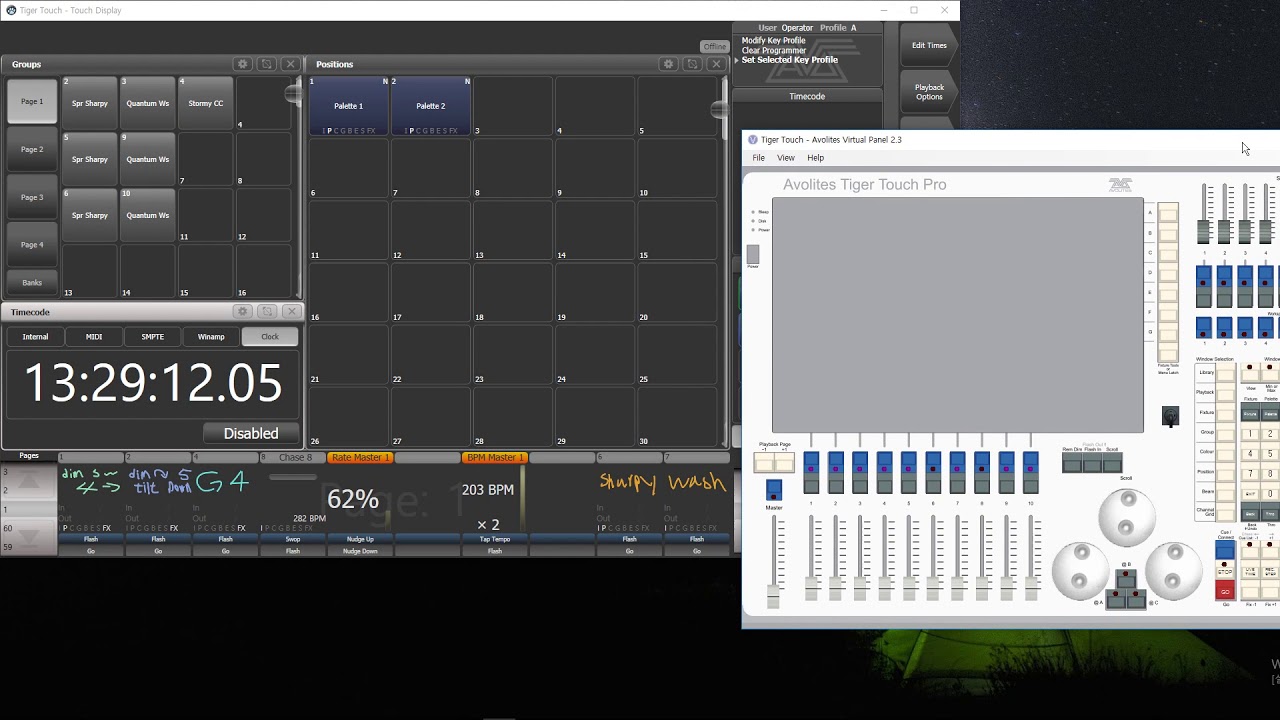
Task: Select Modify Key Profile option
Action: click(x=773, y=41)
